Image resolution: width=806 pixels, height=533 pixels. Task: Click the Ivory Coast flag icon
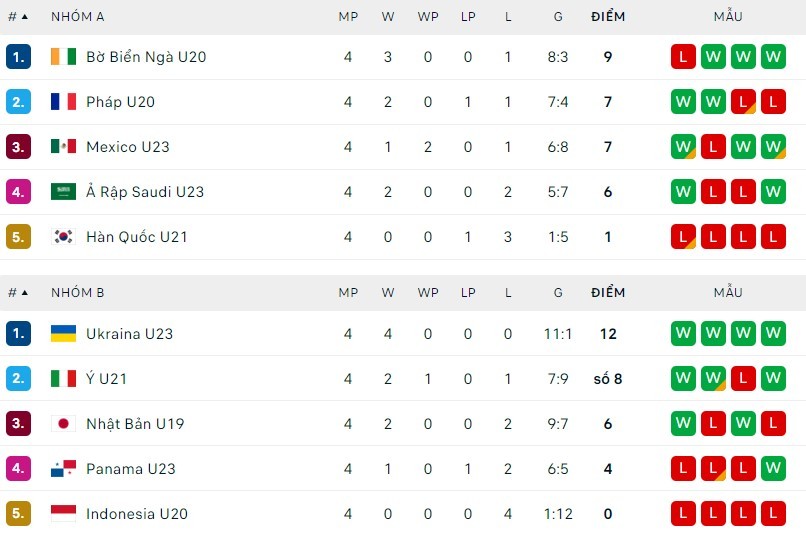tap(63, 57)
